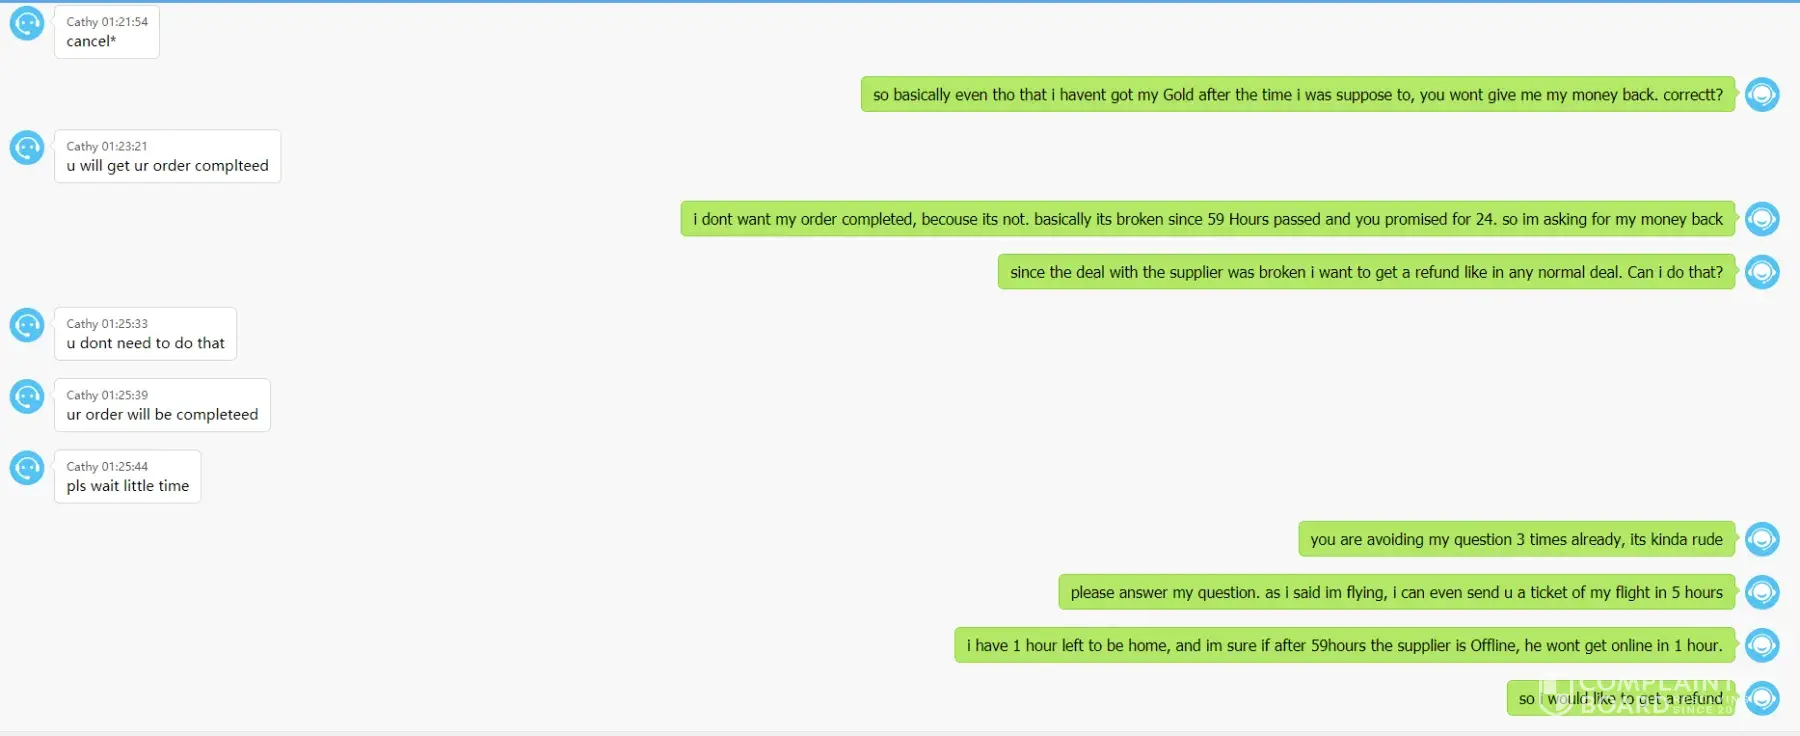Click Cathy's avatar next to "u will get ur order complteed"
Viewport: 1800px width, 736px height.
27,148
